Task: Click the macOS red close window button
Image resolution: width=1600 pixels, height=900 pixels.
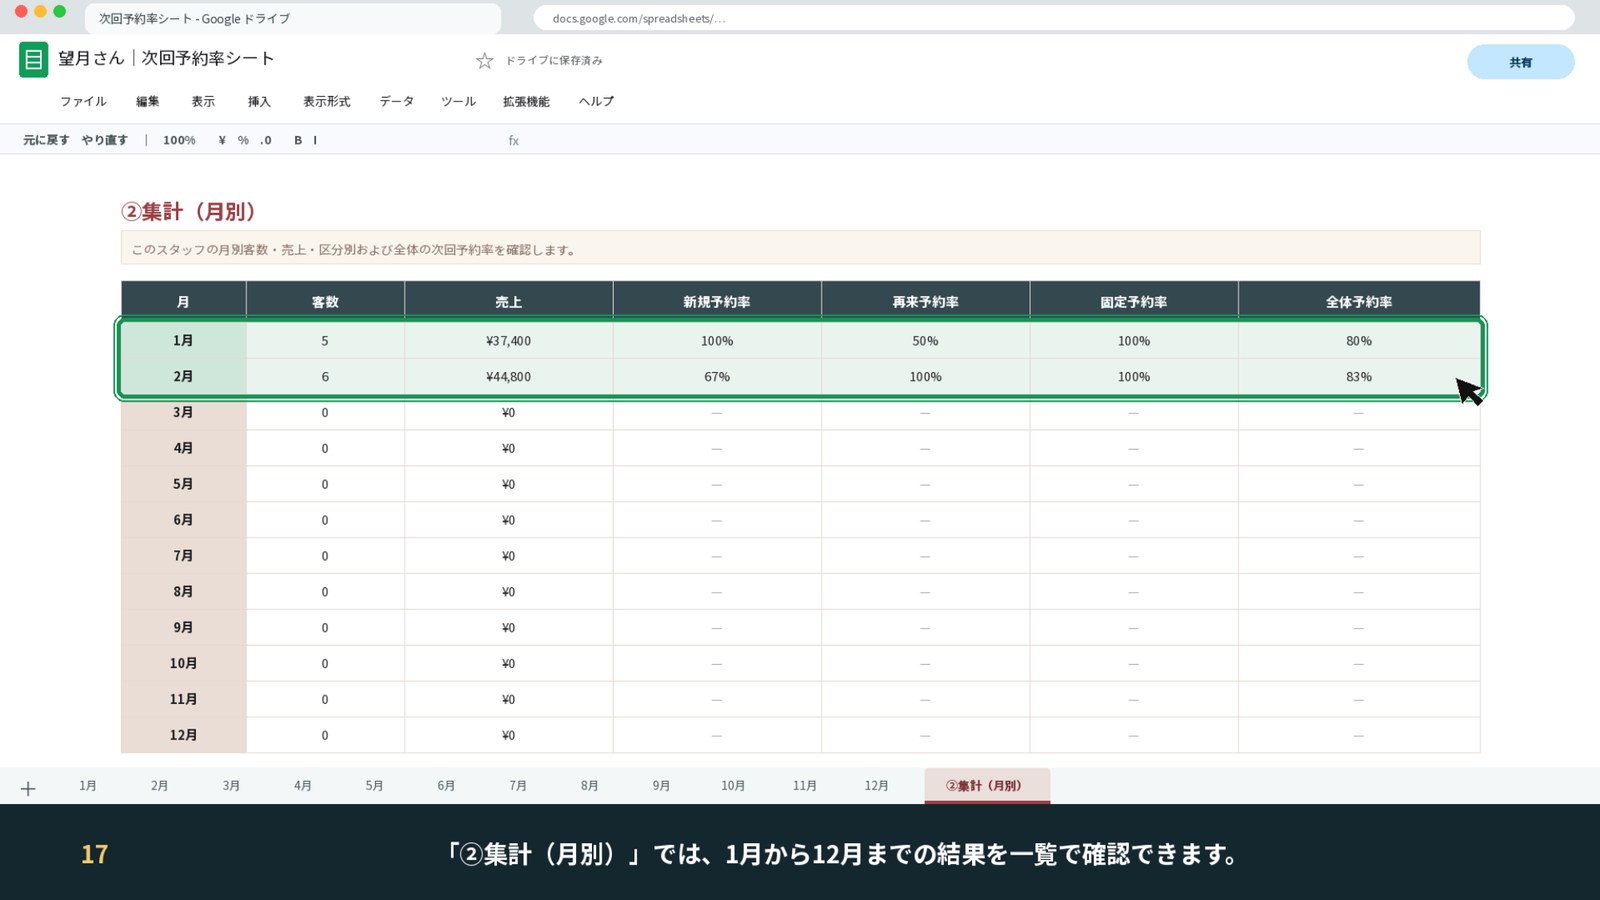Action: (21, 11)
